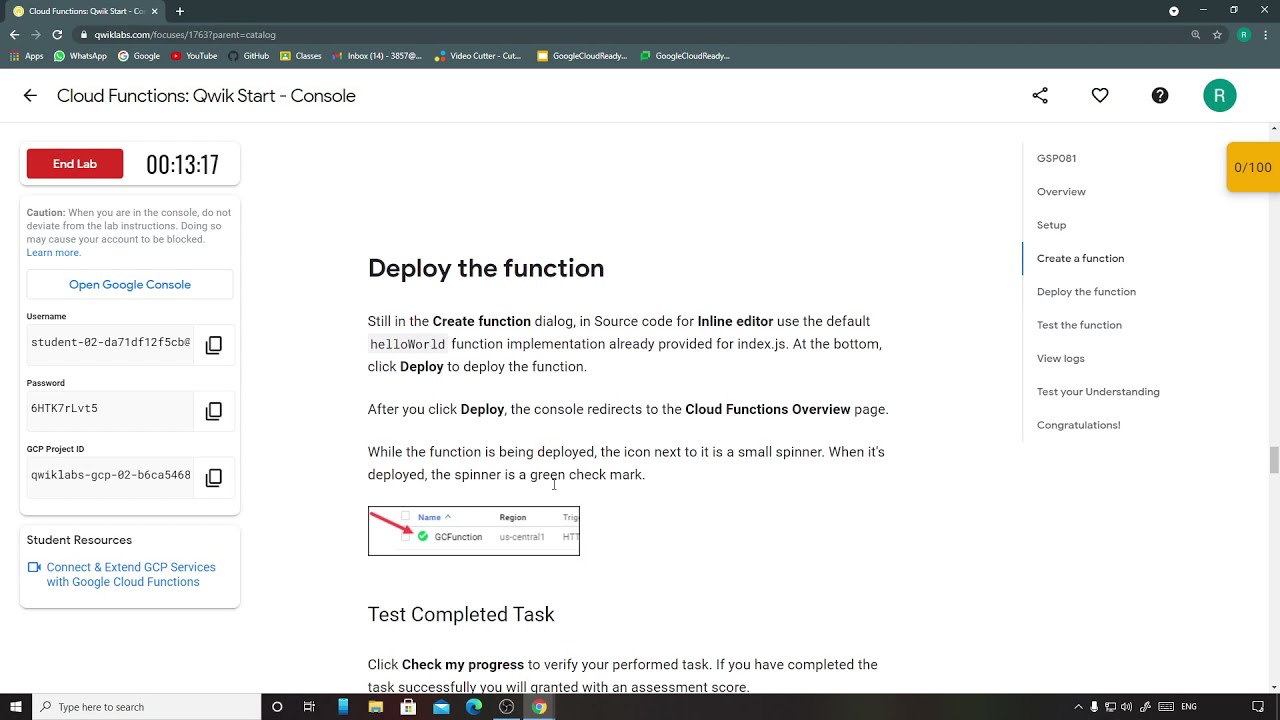Click the share icon in lab header
Screen dimensions: 1280x720
(1040, 96)
